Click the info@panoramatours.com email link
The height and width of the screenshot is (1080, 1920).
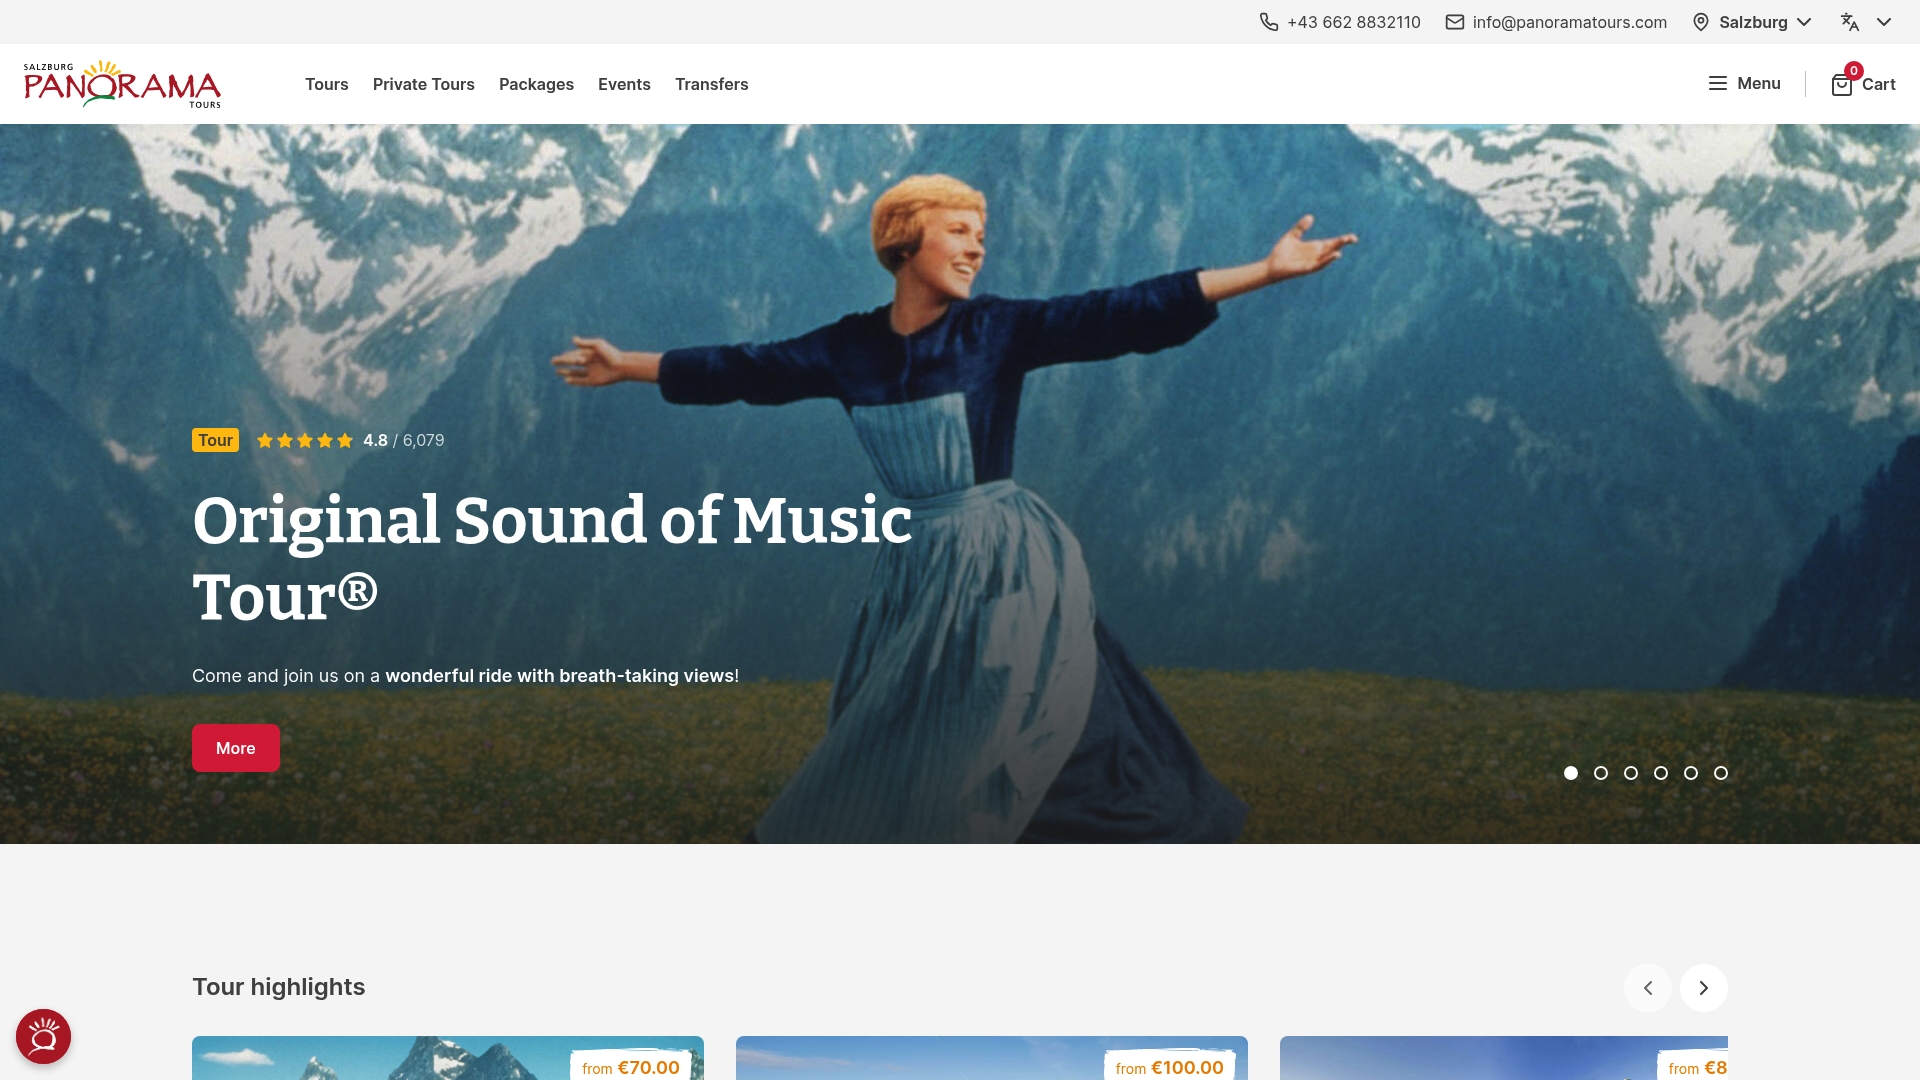(x=1570, y=22)
